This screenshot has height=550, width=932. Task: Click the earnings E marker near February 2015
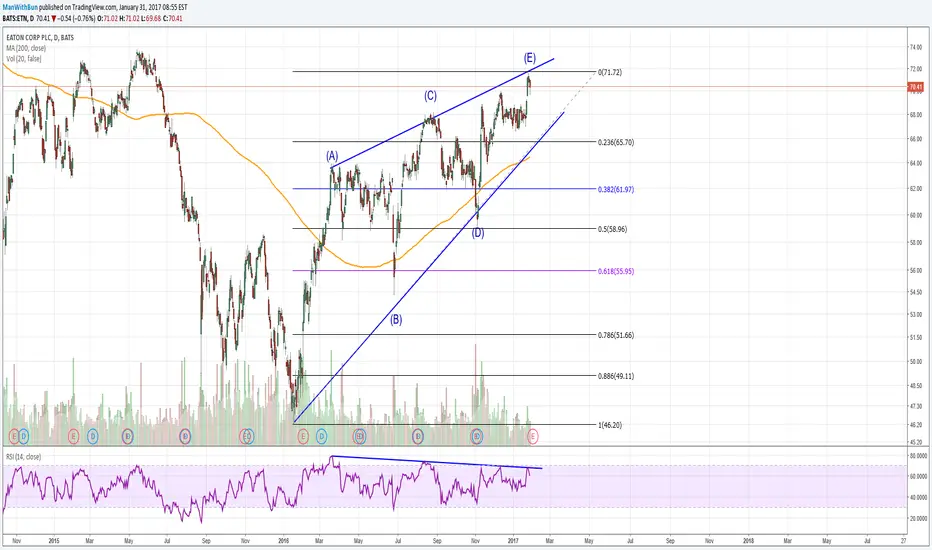coord(73,436)
